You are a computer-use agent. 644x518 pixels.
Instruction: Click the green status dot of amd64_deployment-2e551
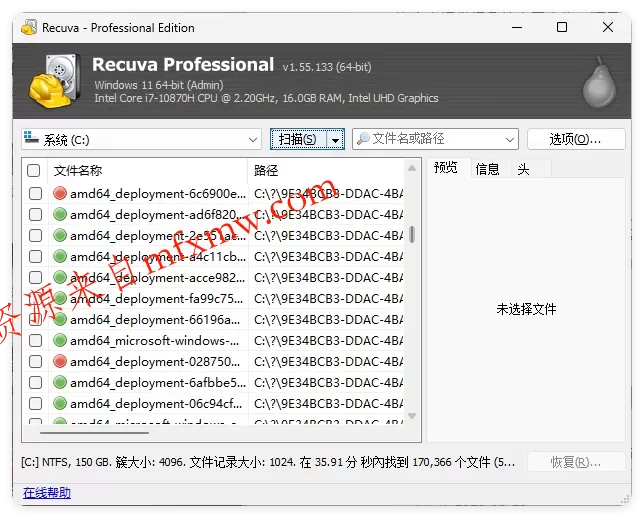click(60, 235)
